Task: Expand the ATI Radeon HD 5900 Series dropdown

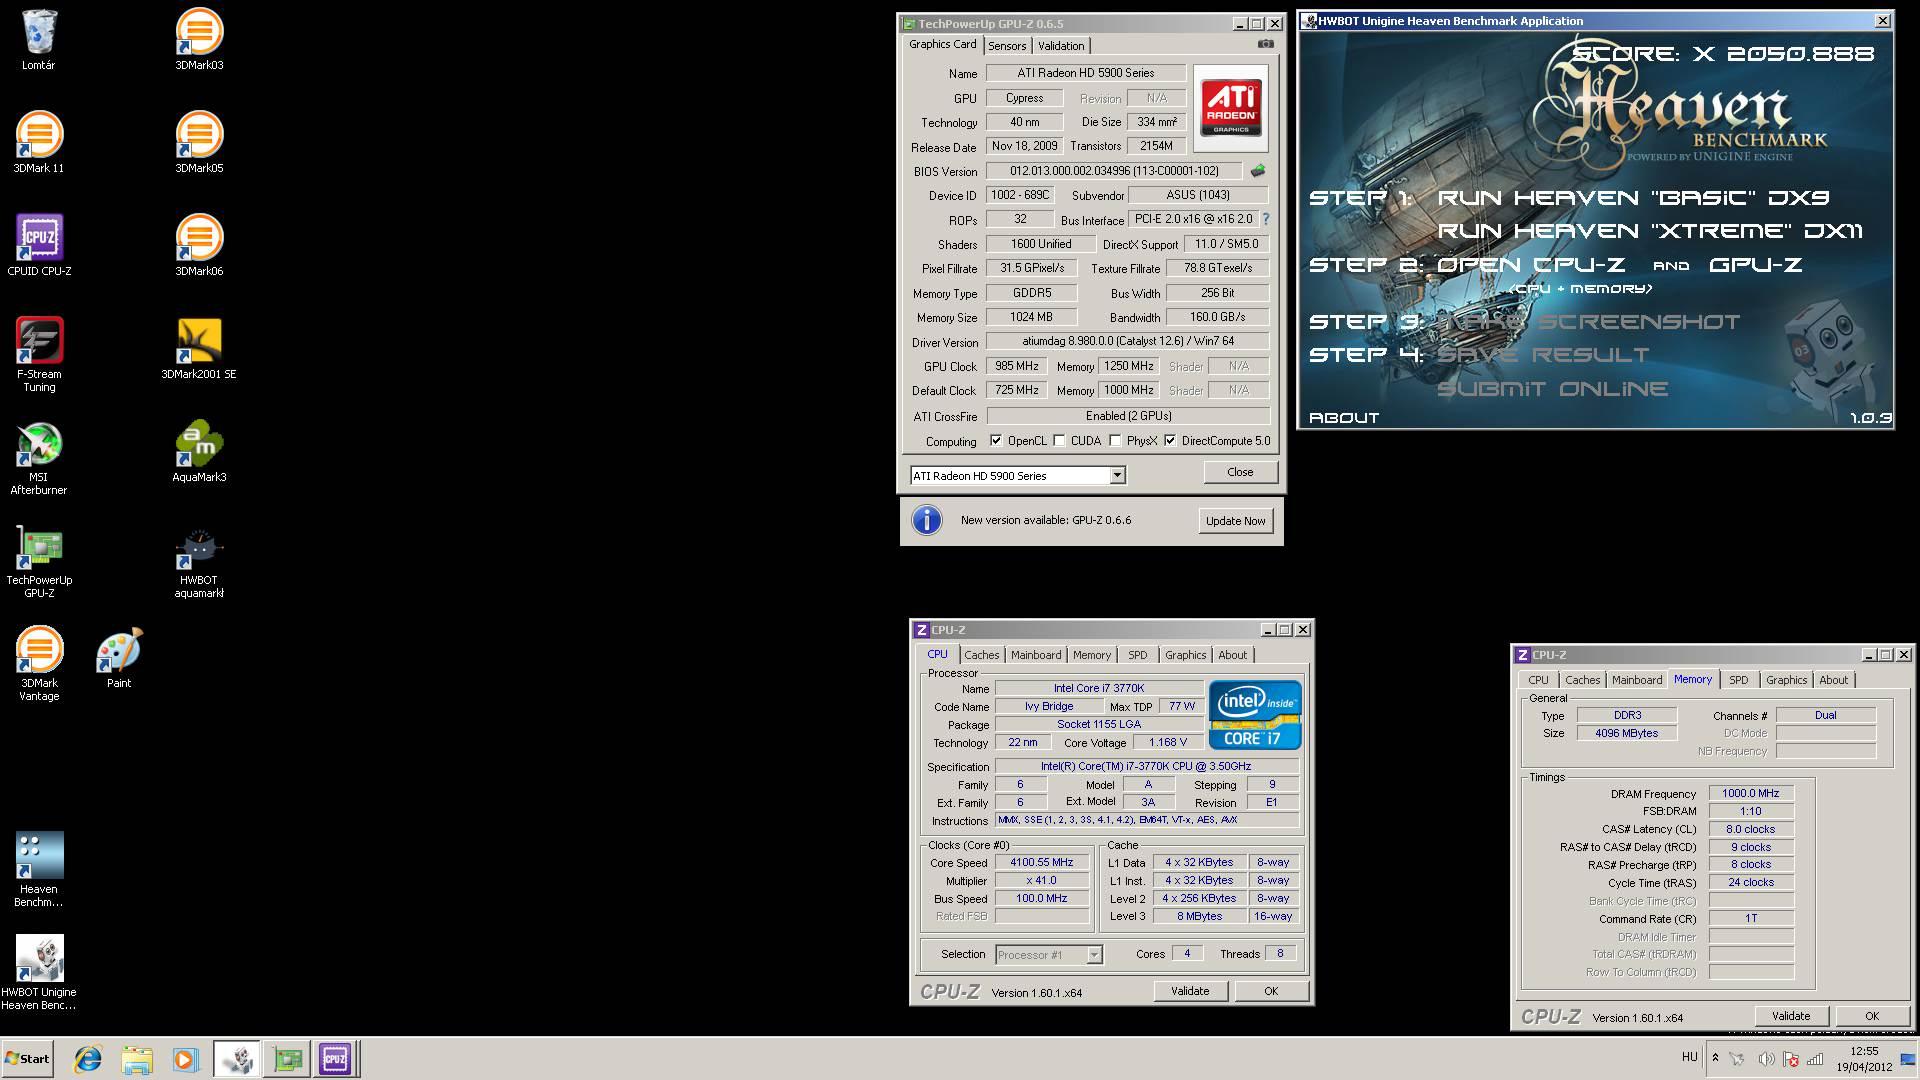Action: (x=1117, y=476)
